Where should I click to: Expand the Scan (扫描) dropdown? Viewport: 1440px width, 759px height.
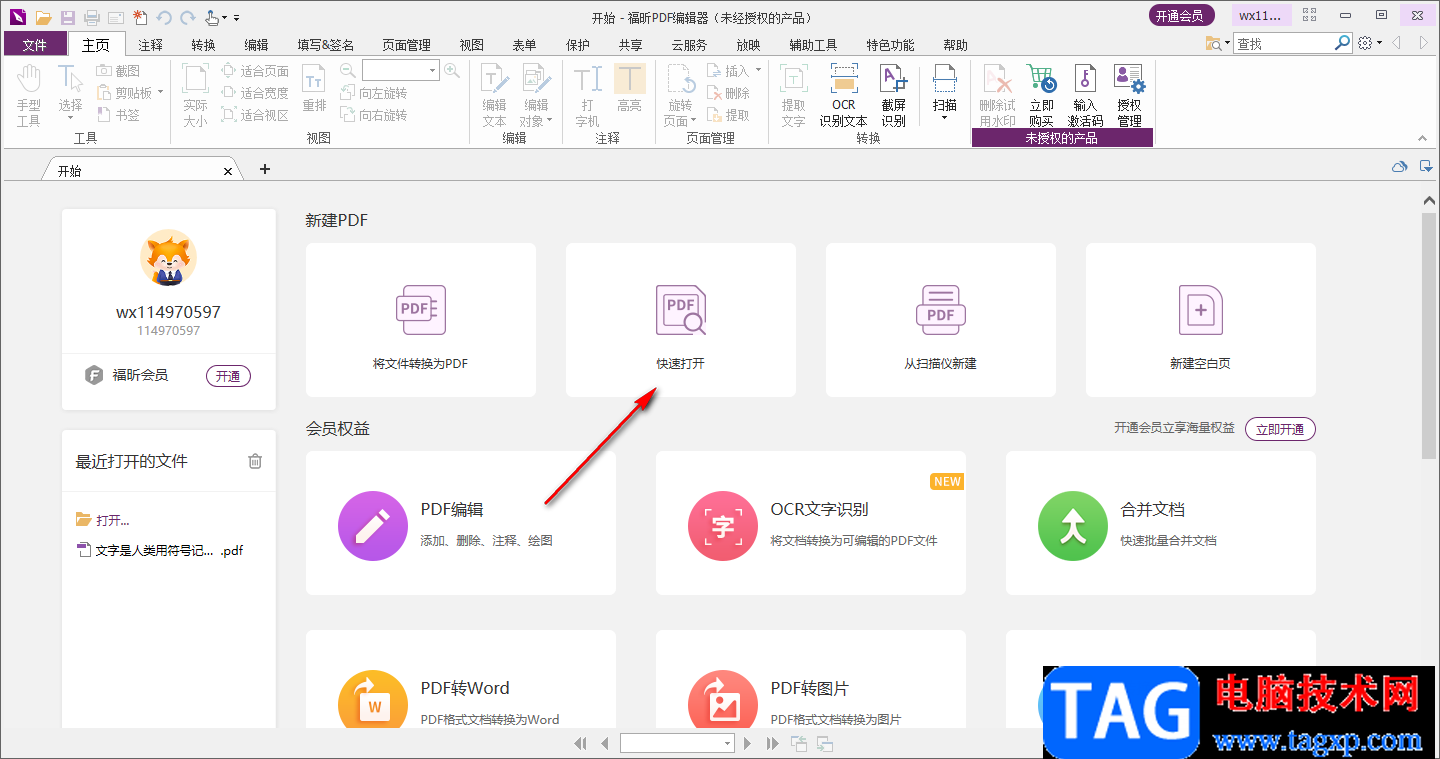[945, 118]
